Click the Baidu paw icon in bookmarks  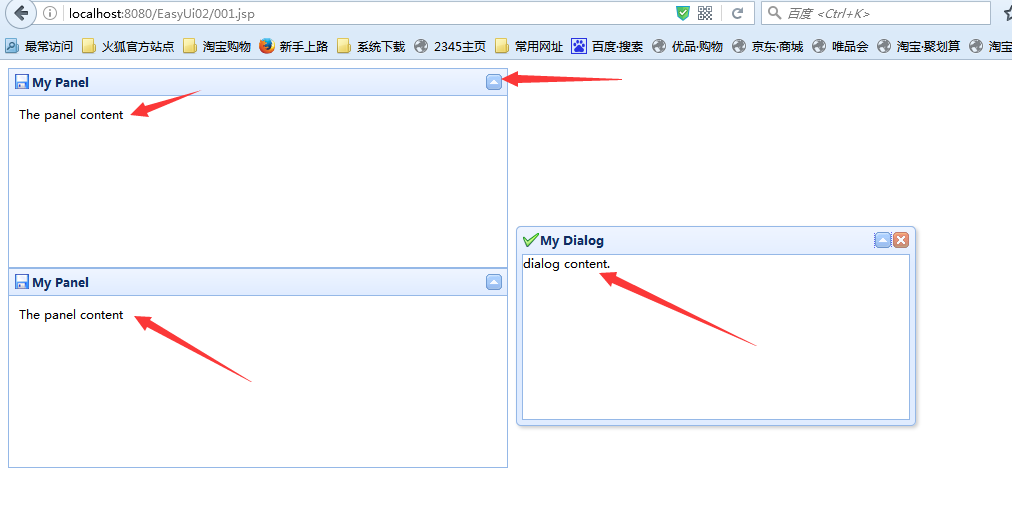[x=579, y=46]
